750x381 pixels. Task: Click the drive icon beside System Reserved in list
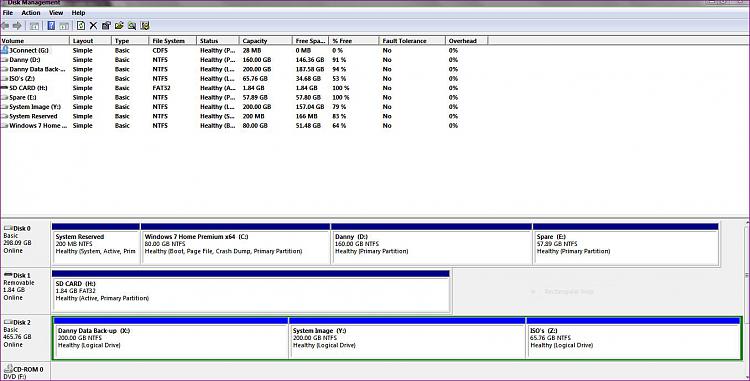point(5,116)
